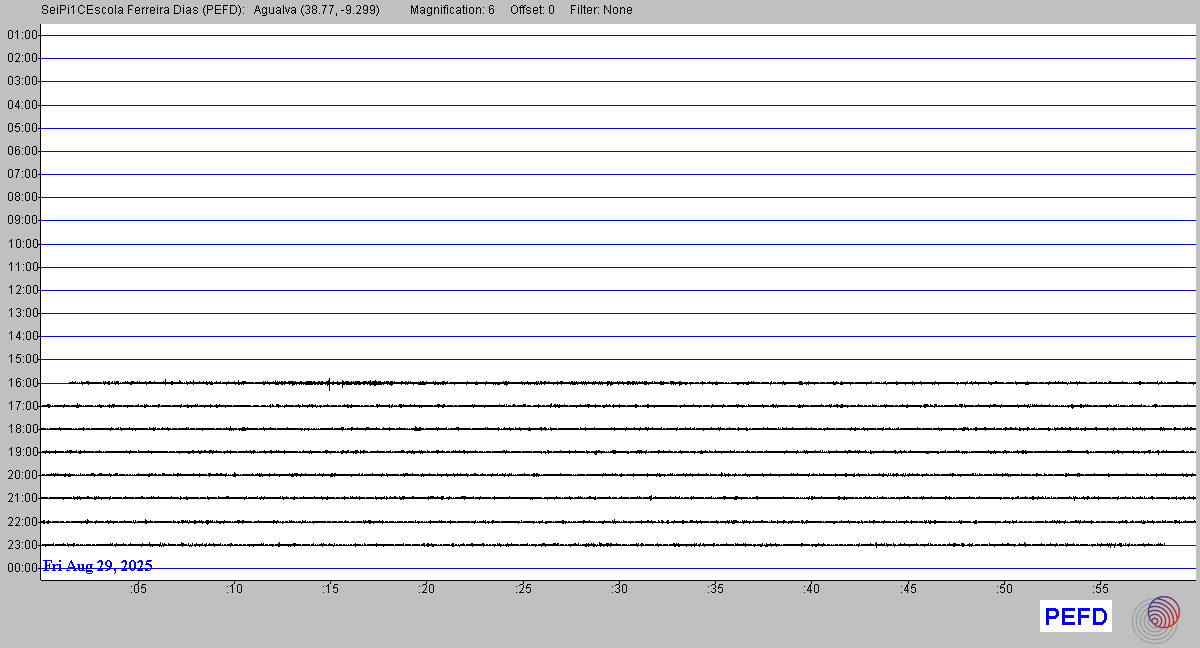The image size is (1200, 648).
Task: Select the Filter: None header text
Action: point(601,10)
